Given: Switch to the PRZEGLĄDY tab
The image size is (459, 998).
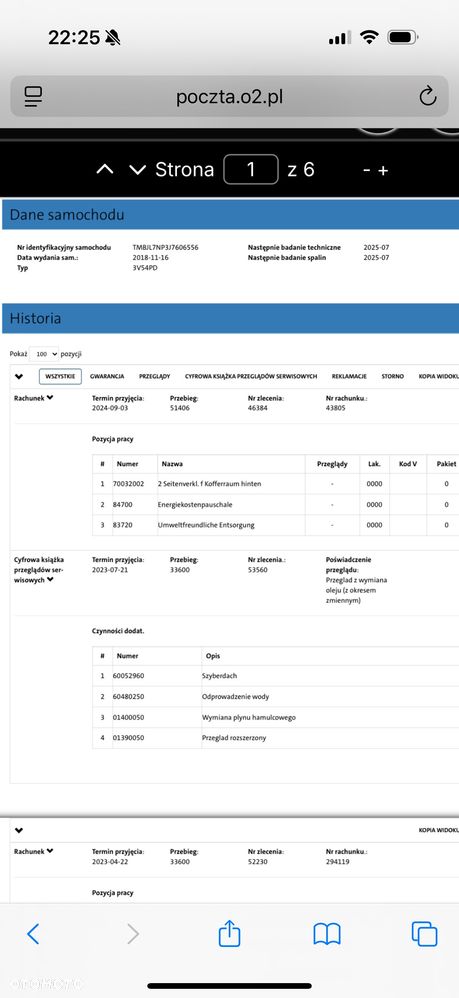Looking at the screenshot, I should [x=155, y=377].
